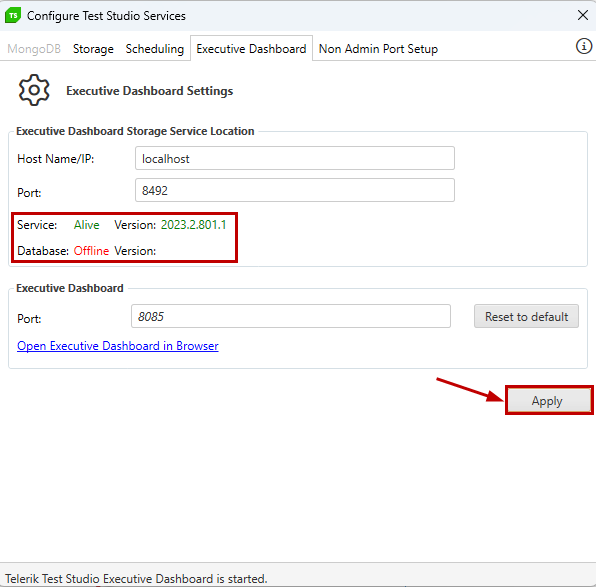Open Executive Dashboard in Browser link
Screen dimensions: 596x587
point(118,346)
